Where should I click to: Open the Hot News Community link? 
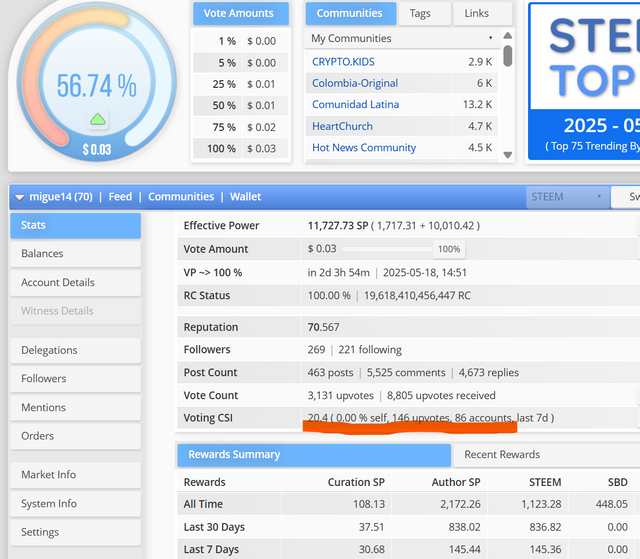(364, 147)
